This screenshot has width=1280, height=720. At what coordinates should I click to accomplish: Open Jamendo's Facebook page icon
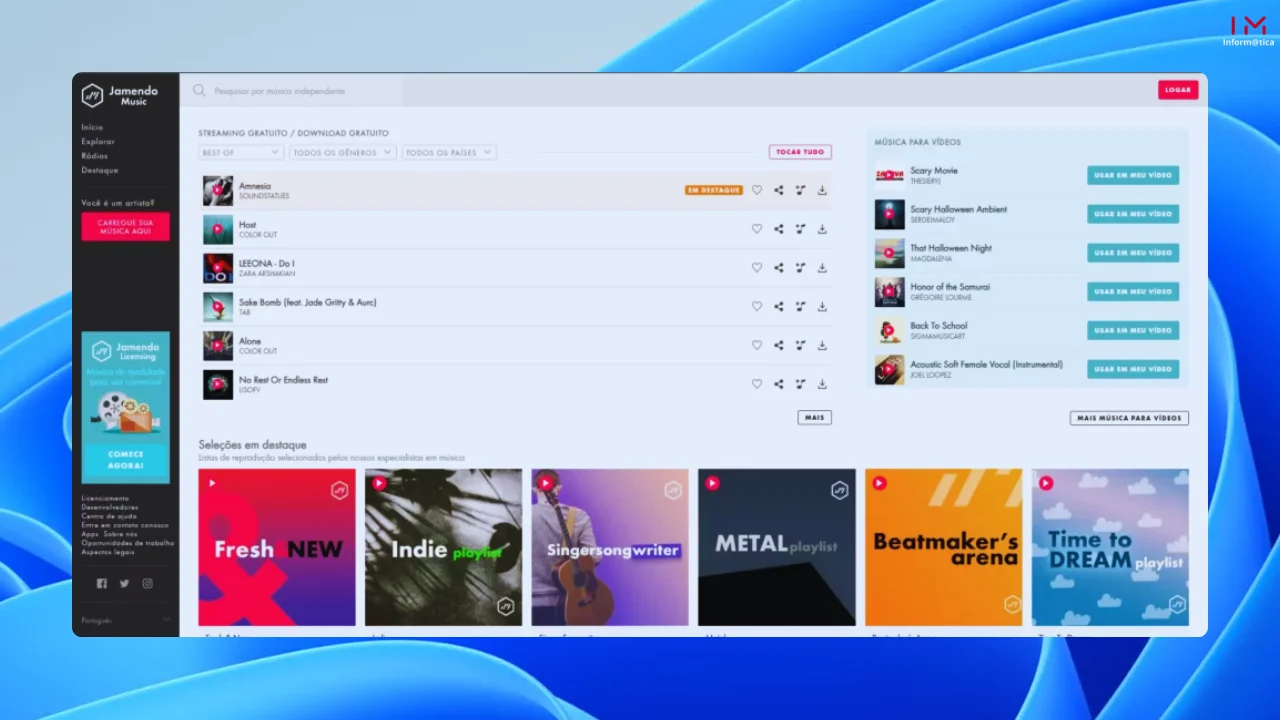pyautogui.click(x=101, y=583)
